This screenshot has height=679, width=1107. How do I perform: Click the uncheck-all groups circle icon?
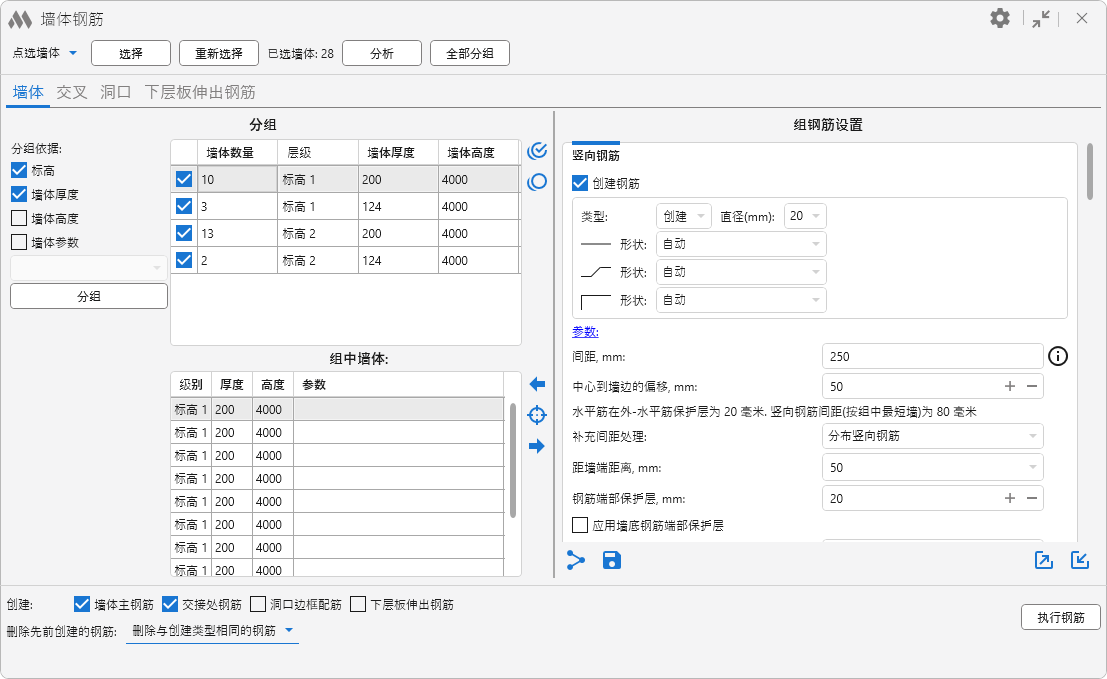537,182
